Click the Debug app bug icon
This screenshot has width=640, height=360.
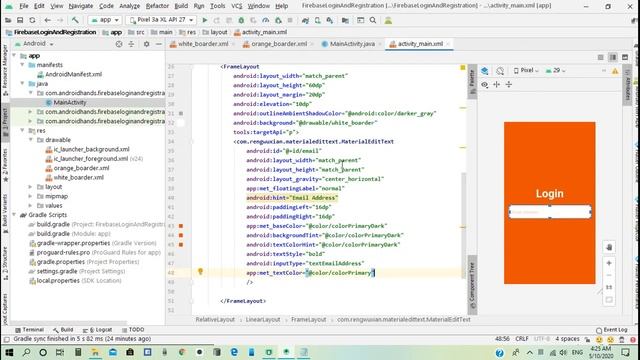click(241, 20)
